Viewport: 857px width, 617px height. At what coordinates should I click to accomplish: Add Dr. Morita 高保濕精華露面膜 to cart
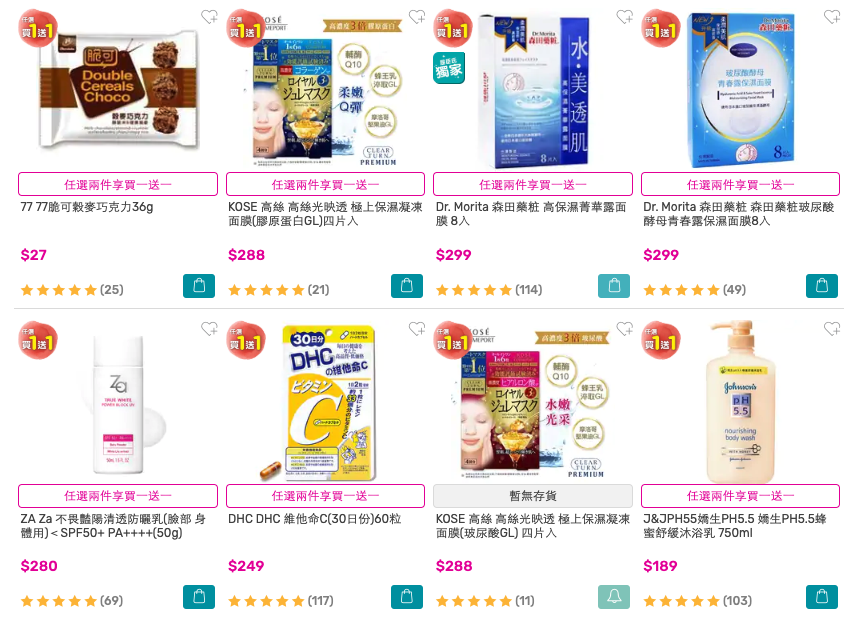click(x=614, y=286)
